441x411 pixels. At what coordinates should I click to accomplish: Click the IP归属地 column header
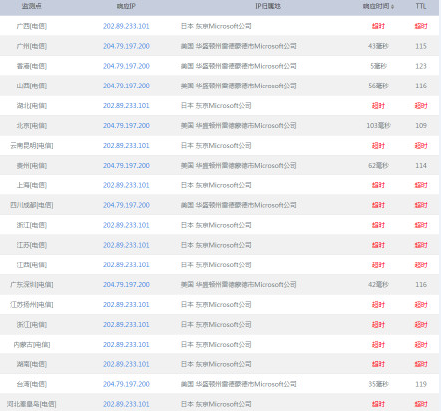[x=268, y=6]
